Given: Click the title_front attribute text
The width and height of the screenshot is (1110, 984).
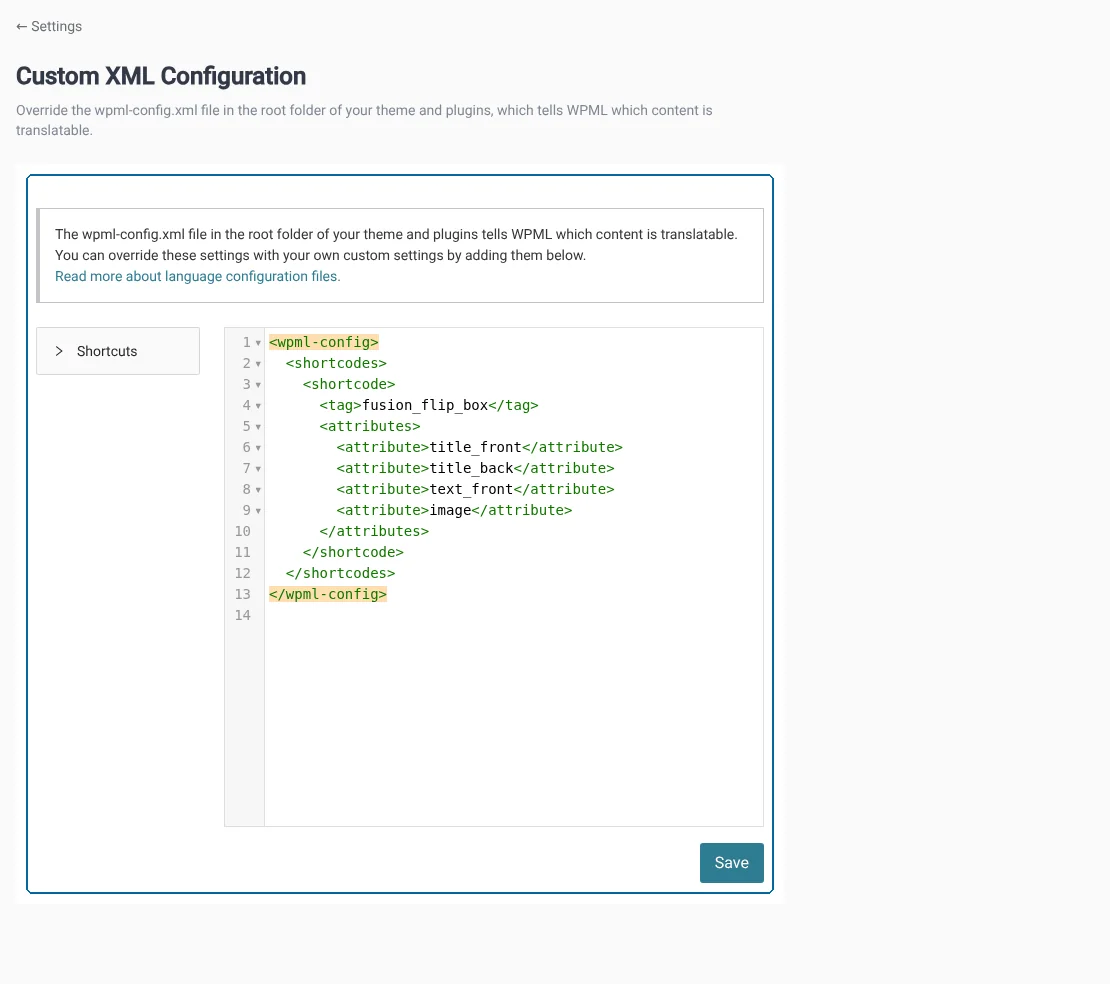Looking at the screenshot, I should 475,447.
